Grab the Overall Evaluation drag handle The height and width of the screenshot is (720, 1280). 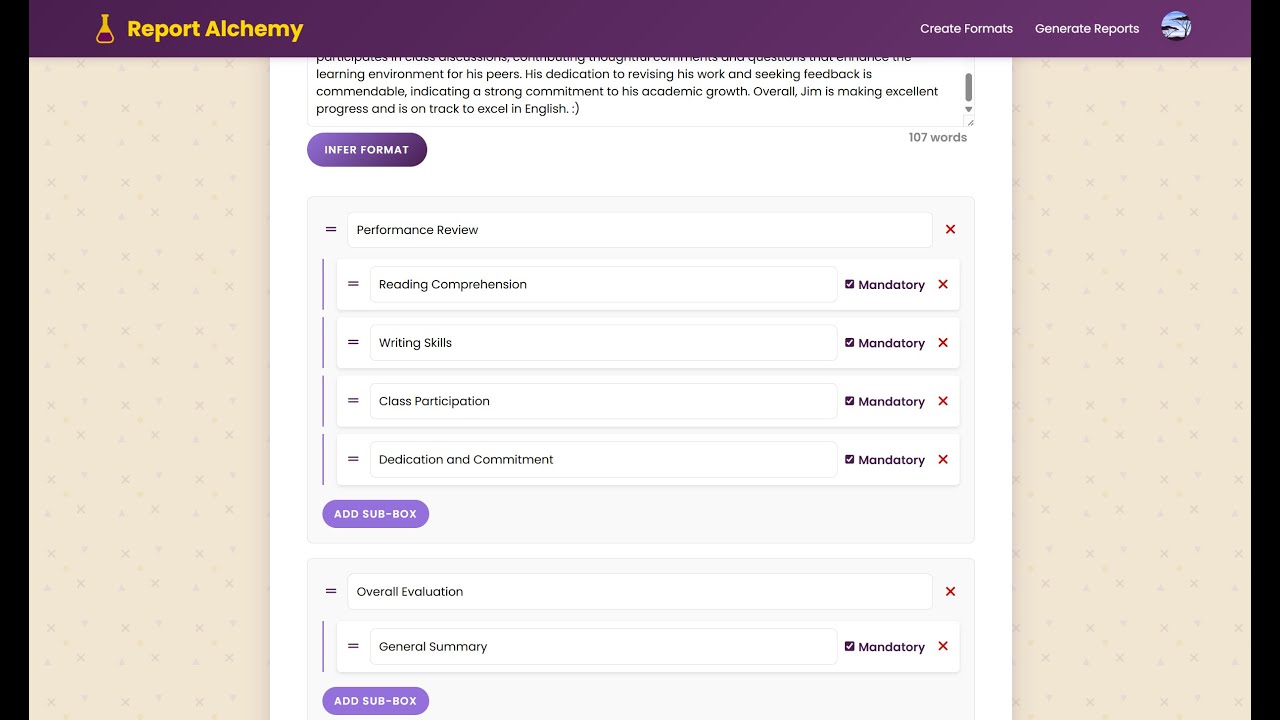coord(331,592)
